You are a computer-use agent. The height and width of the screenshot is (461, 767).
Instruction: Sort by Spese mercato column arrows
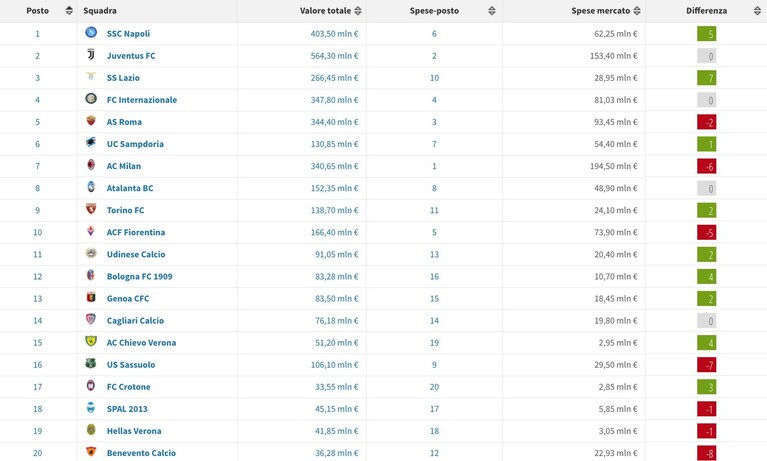[x=637, y=11]
